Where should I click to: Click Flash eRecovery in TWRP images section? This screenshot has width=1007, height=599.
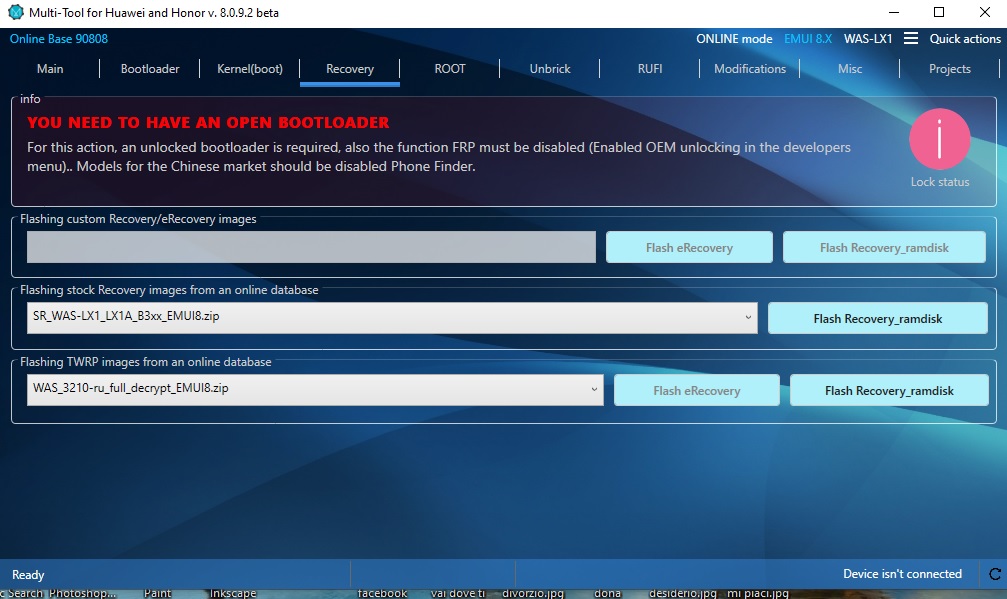point(697,390)
